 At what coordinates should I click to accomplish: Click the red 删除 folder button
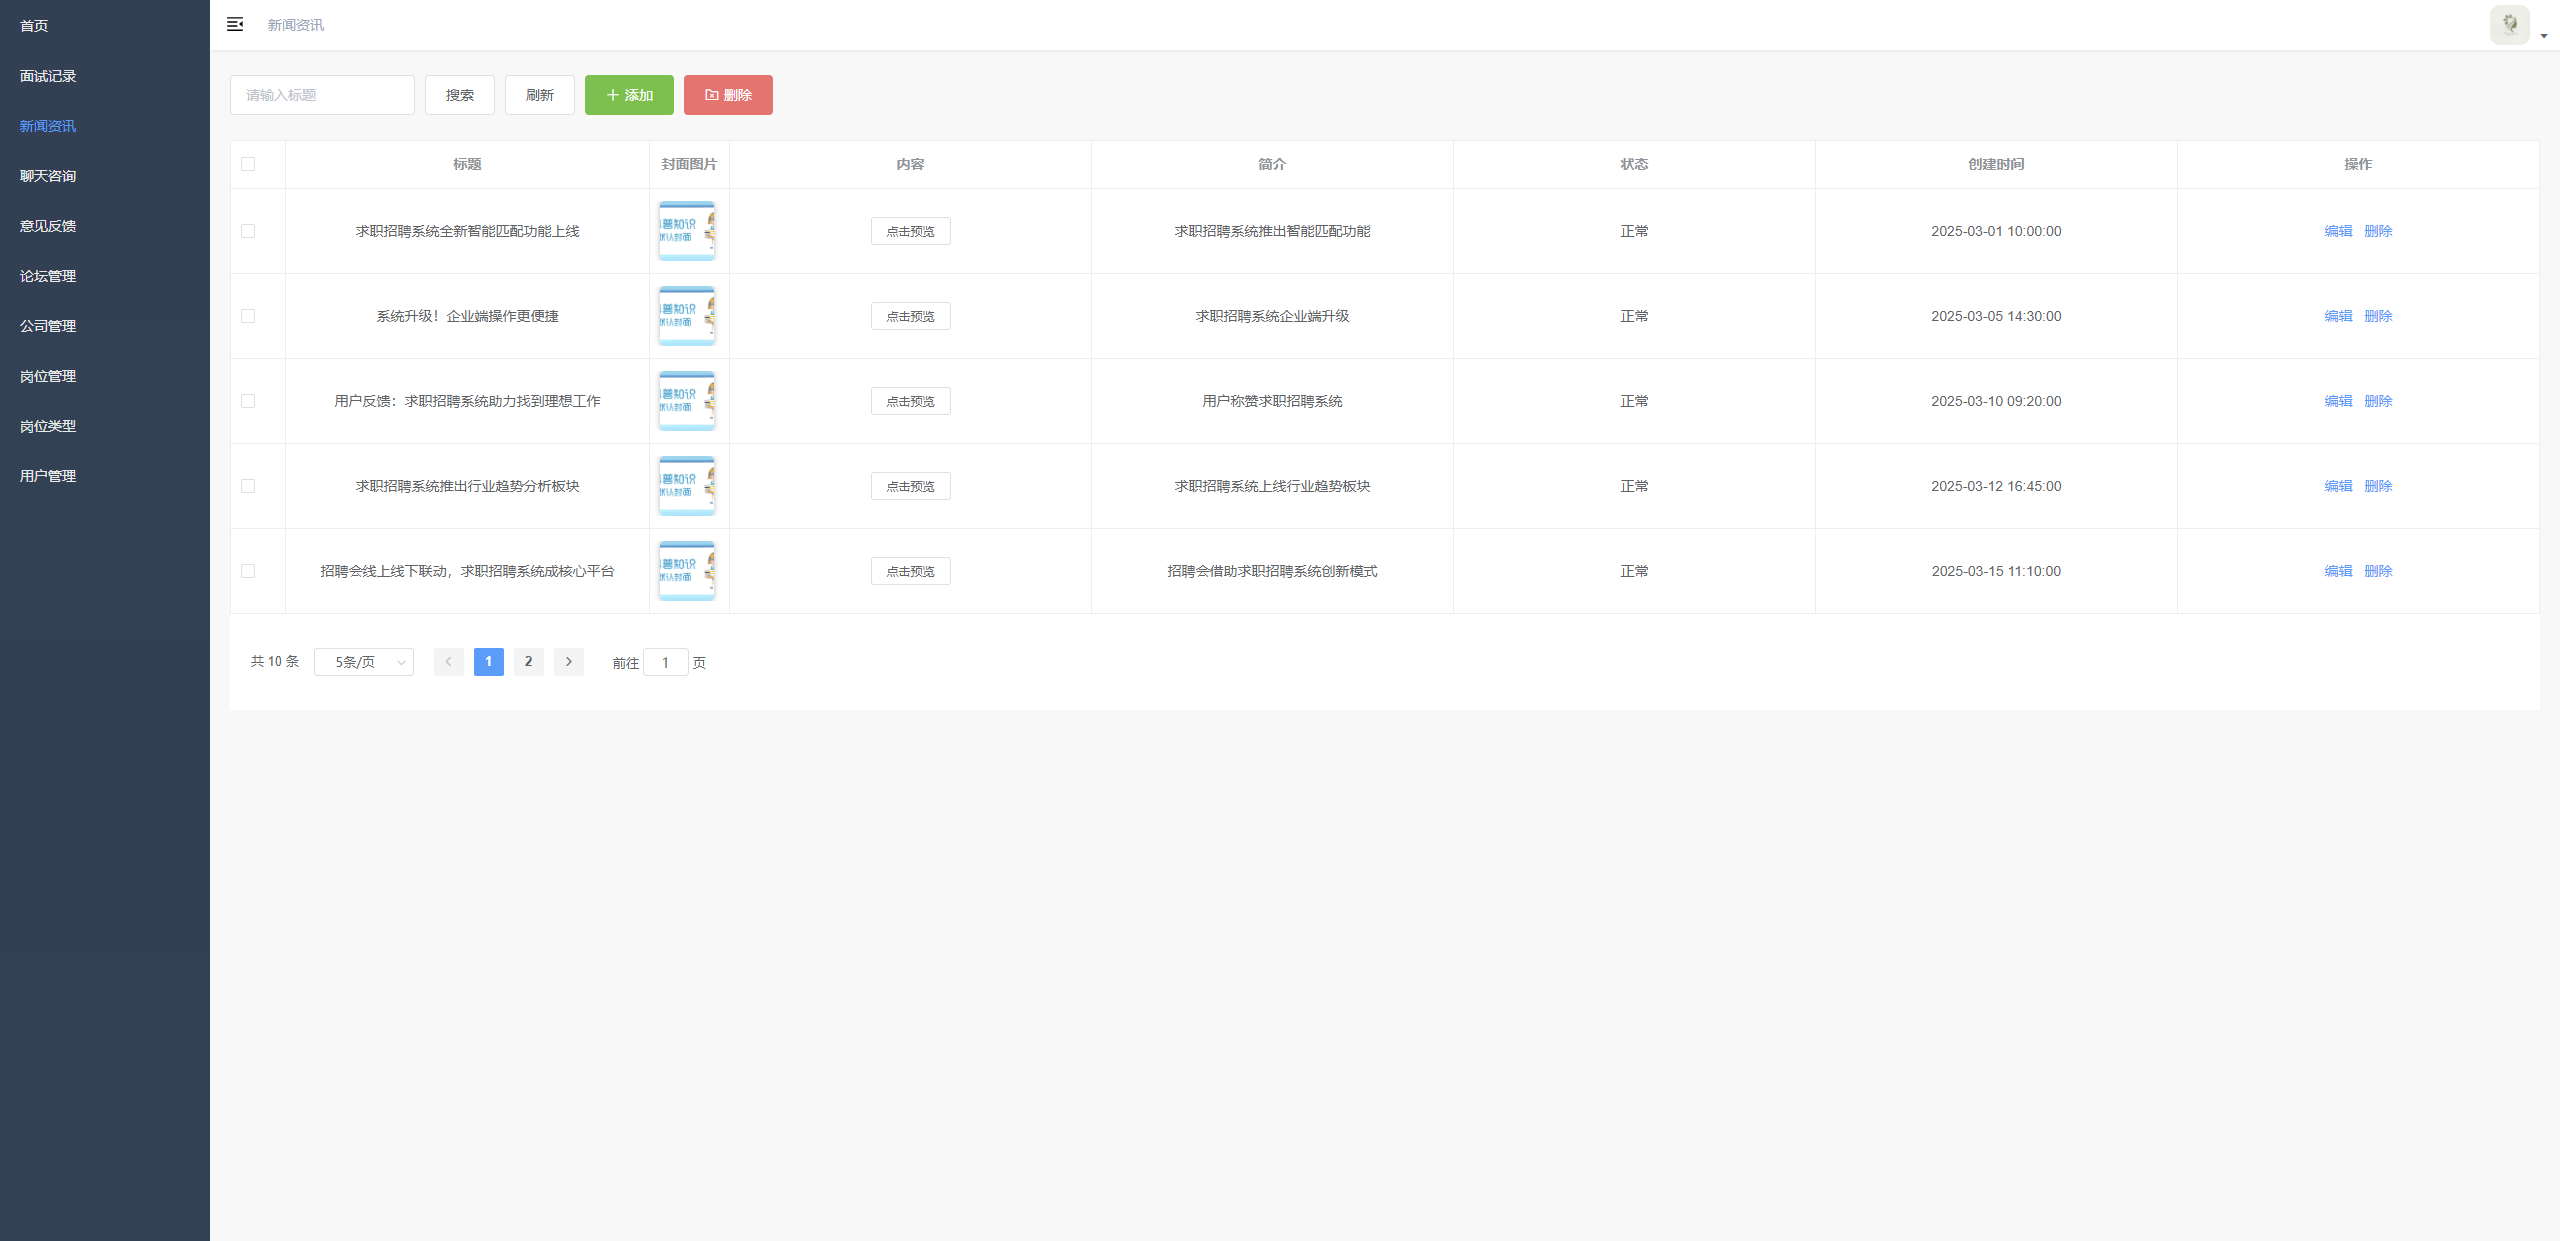click(x=728, y=95)
